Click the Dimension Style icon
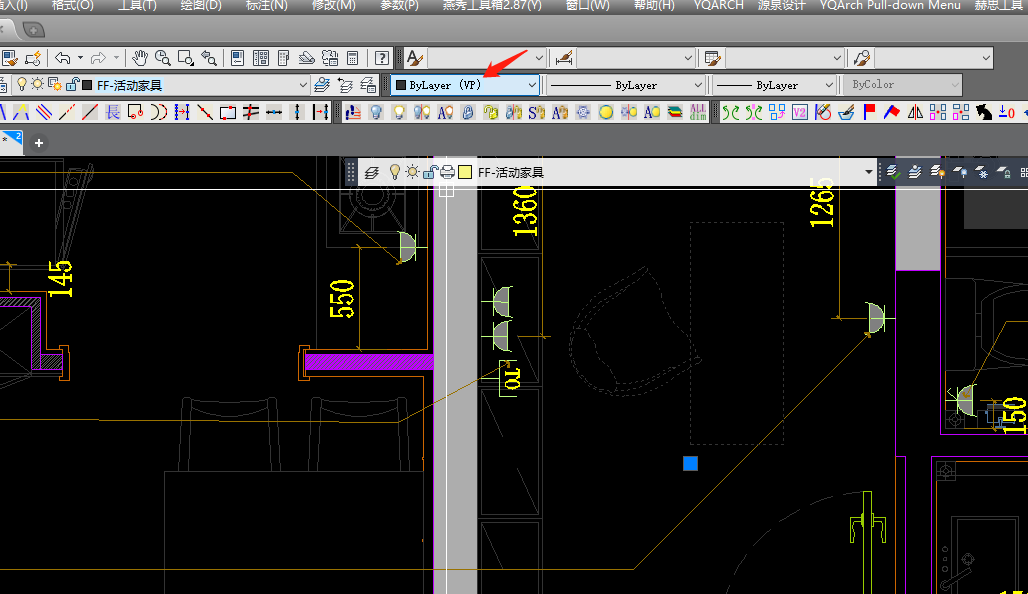Image resolution: width=1028 pixels, height=594 pixels. pyautogui.click(x=564, y=58)
